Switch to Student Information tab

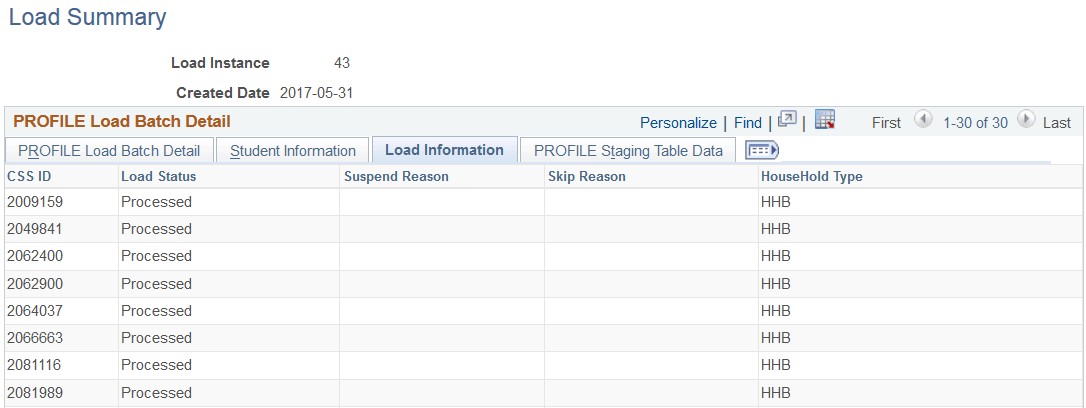pyautogui.click(x=293, y=150)
